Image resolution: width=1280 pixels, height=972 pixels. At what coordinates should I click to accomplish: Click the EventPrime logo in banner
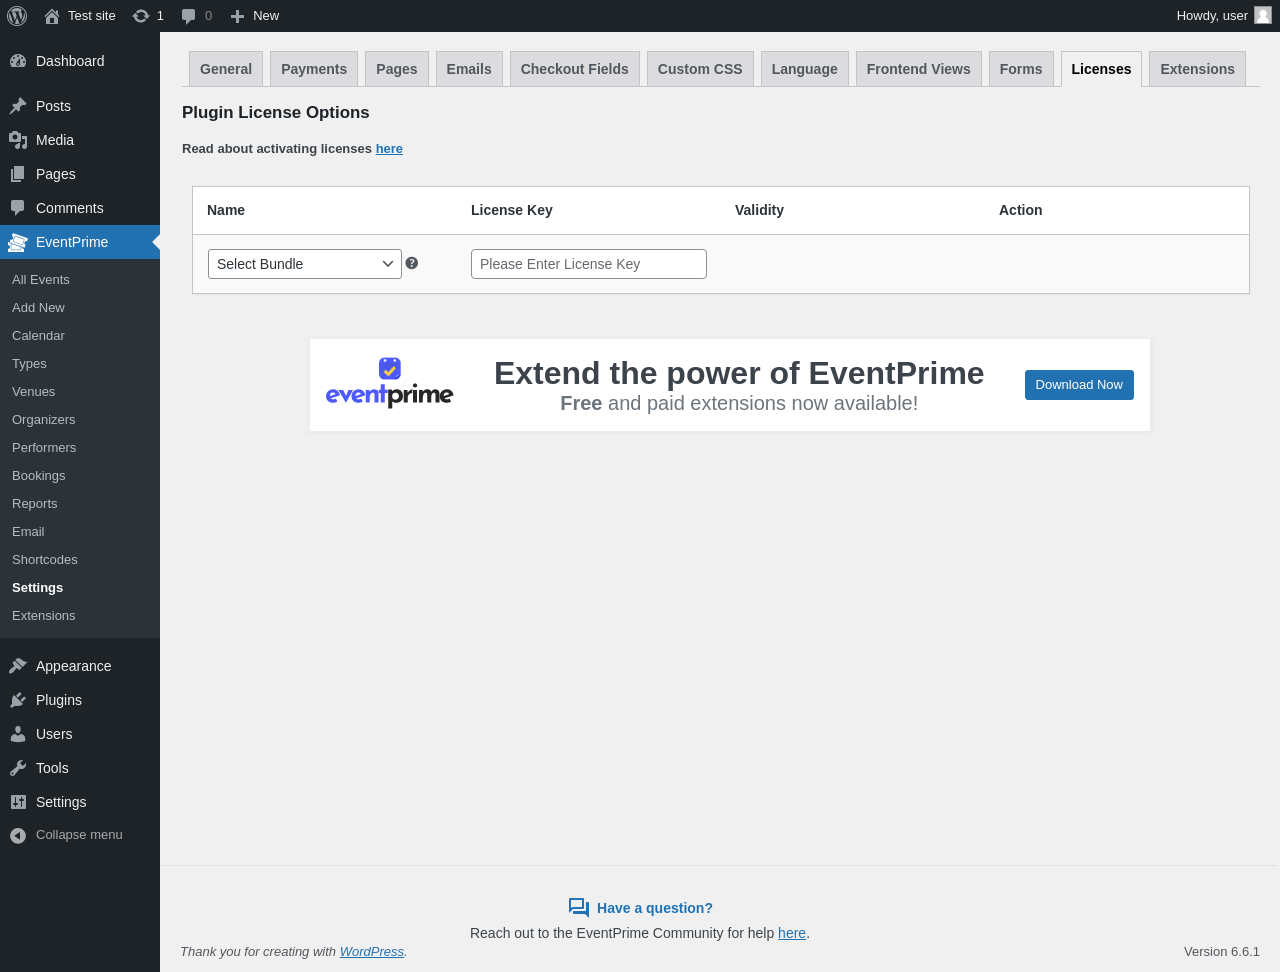click(x=390, y=383)
